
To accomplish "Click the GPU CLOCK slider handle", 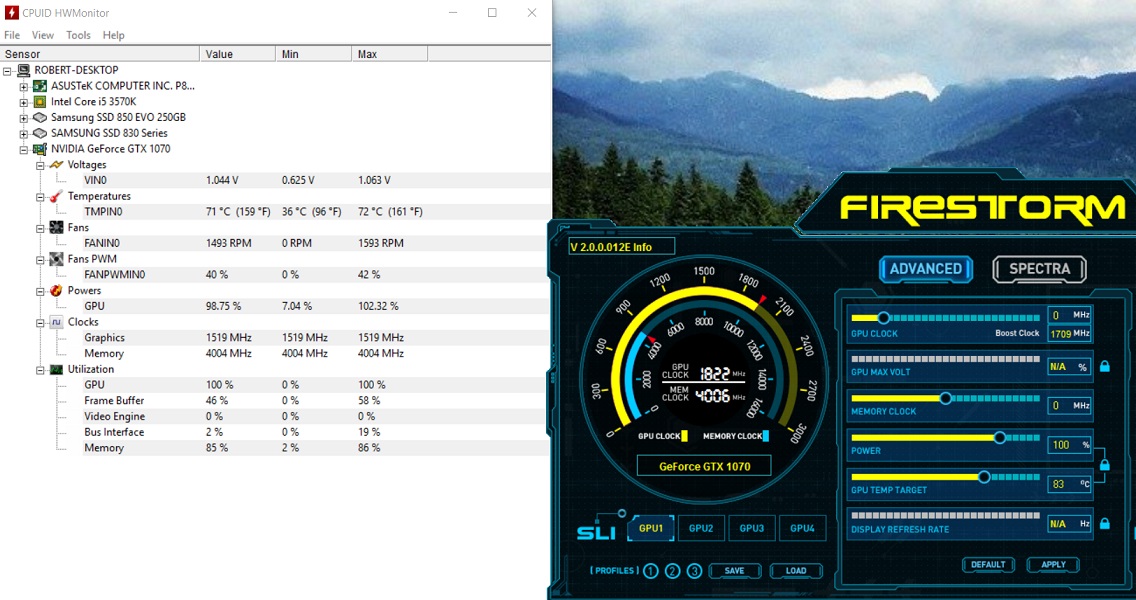I will (883, 317).
